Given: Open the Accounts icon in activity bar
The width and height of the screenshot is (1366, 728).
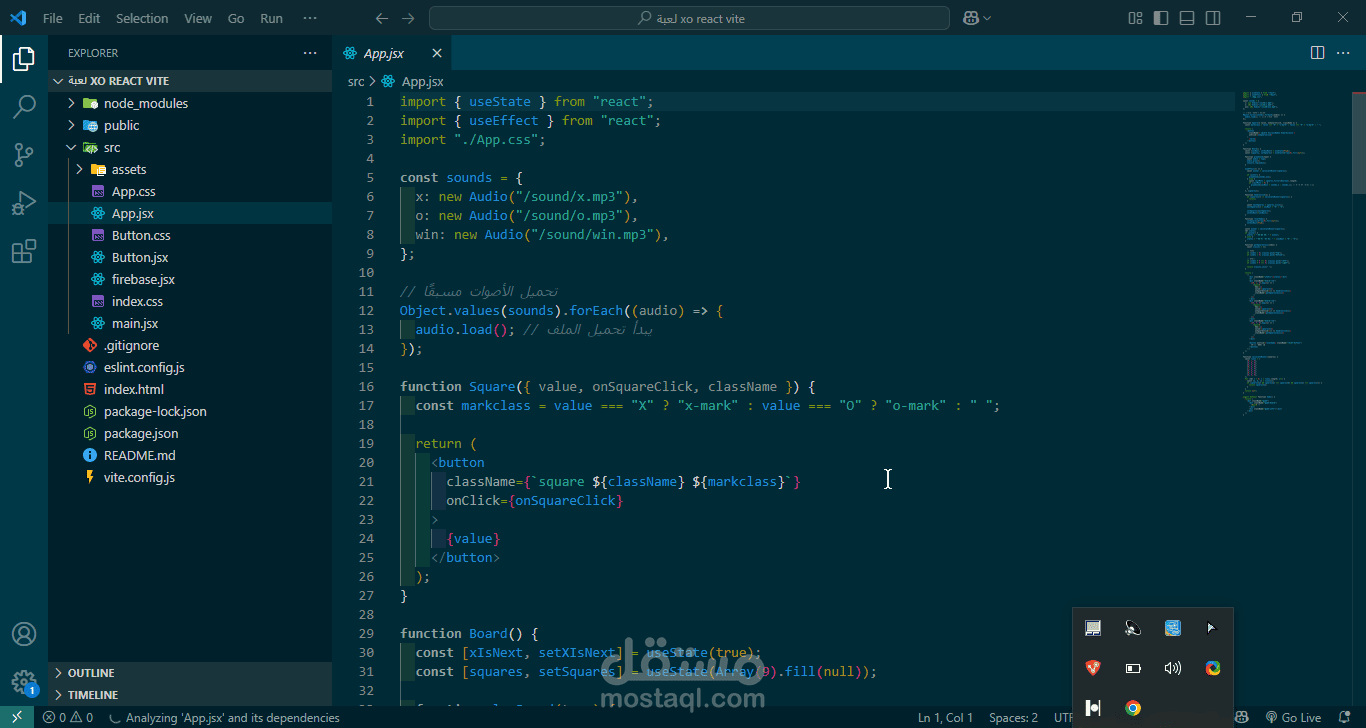Looking at the screenshot, I should coord(24,634).
